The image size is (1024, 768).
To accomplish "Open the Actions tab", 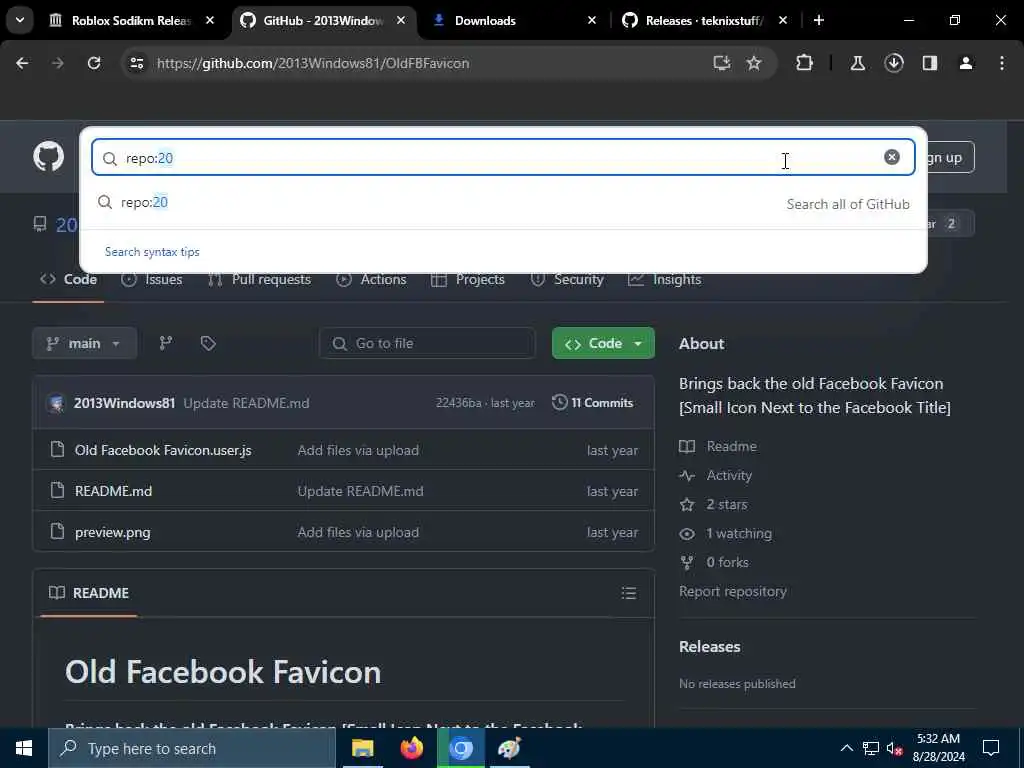I will (371, 280).
